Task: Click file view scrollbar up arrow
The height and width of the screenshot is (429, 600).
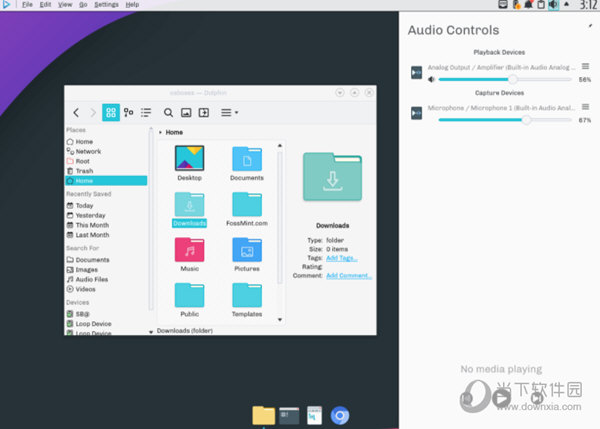Action: pos(280,146)
